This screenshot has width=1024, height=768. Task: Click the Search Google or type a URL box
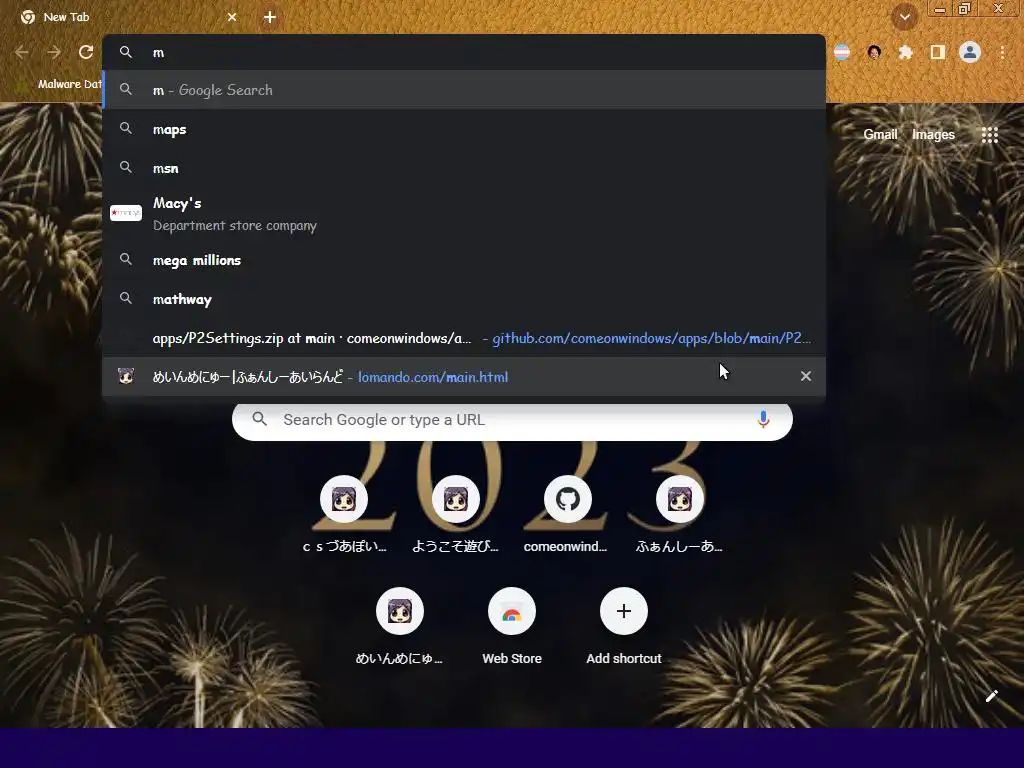click(512, 420)
